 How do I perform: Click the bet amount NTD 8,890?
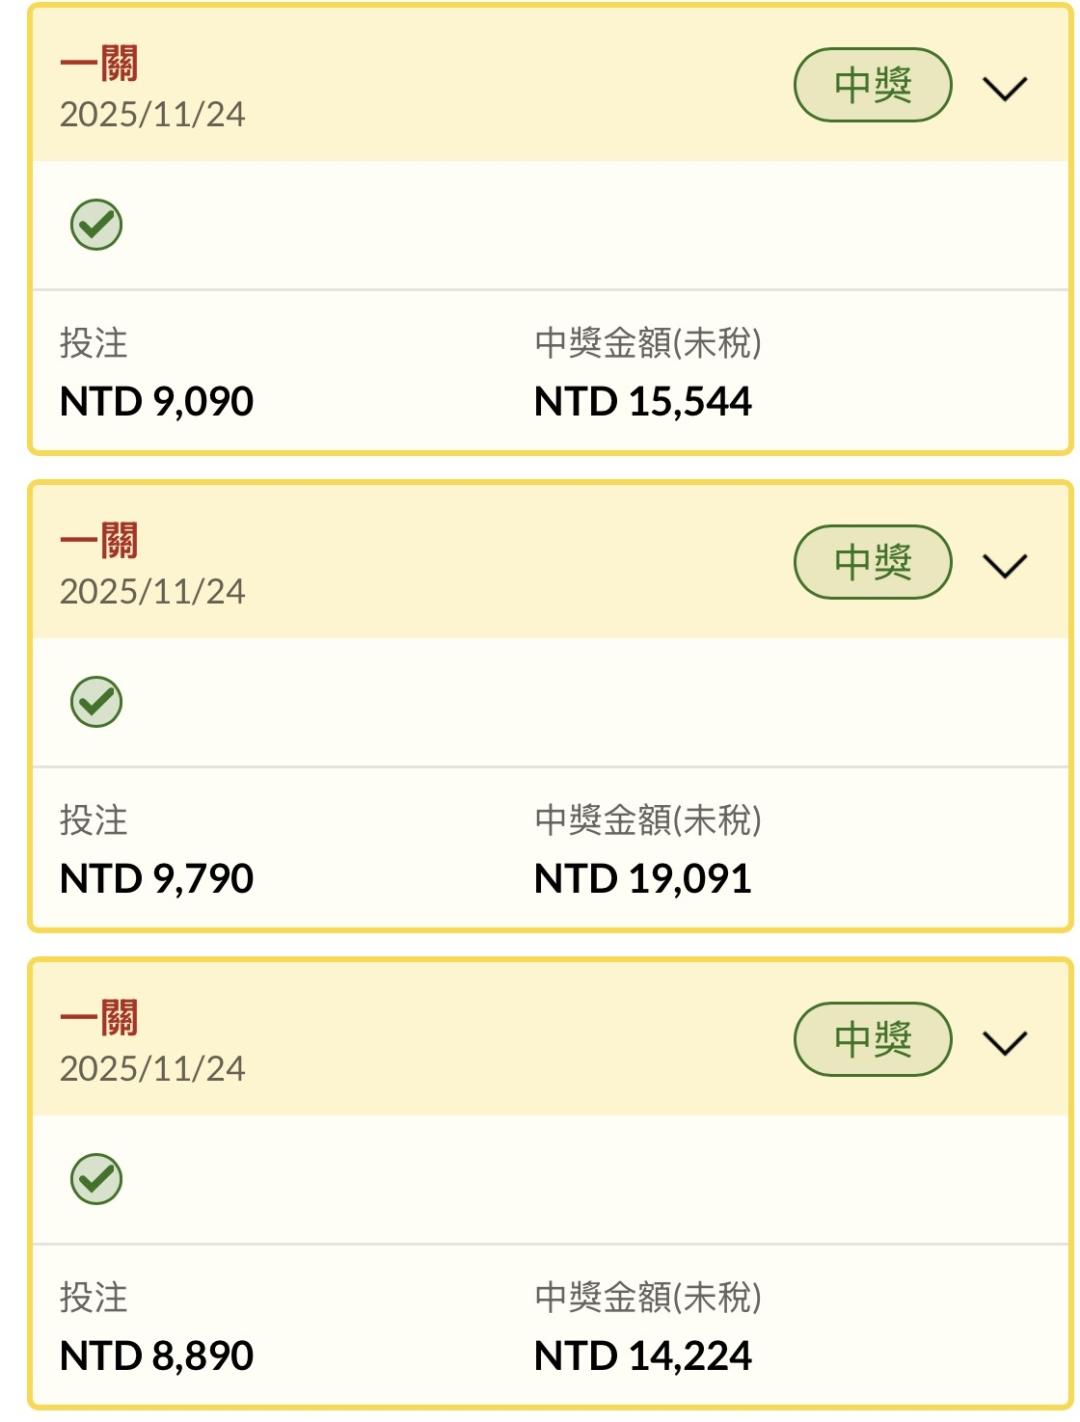click(x=157, y=1355)
